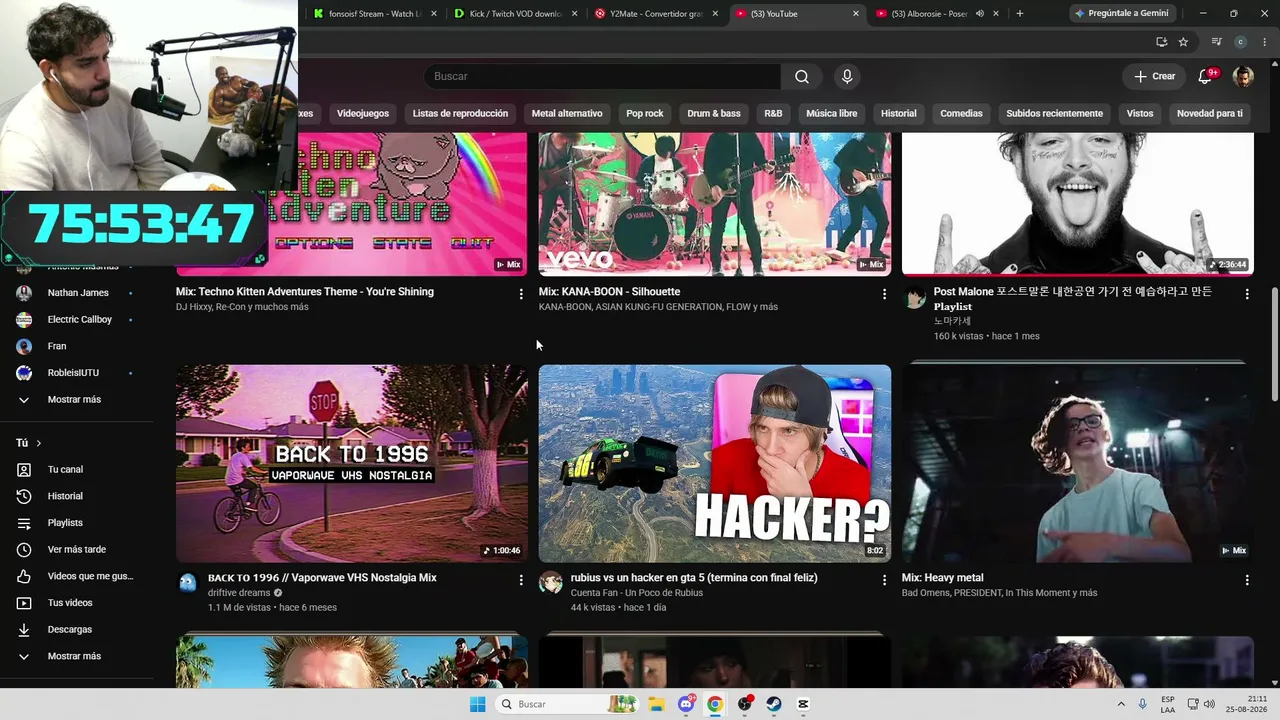Open the Windows Start menu
This screenshot has width=1280, height=720.
[x=478, y=704]
